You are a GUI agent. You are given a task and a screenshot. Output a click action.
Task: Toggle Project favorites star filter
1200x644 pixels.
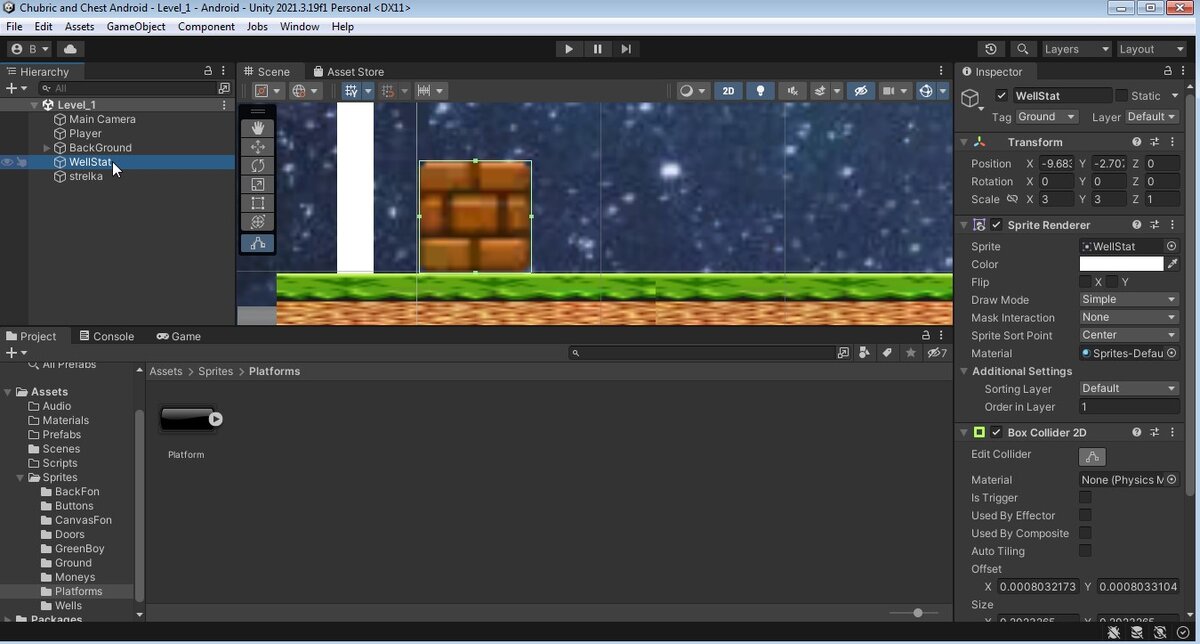(x=910, y=353)
